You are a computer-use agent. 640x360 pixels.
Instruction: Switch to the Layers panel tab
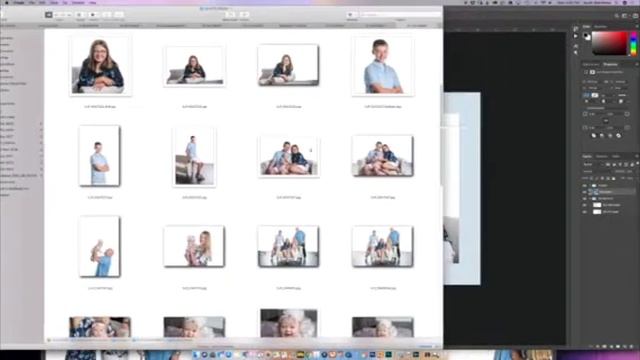[x=587, y=156]
